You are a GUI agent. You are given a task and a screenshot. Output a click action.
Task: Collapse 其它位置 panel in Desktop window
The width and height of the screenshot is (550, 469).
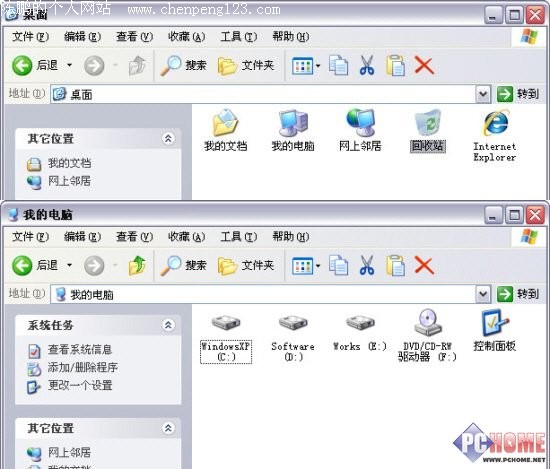(168, 138)
